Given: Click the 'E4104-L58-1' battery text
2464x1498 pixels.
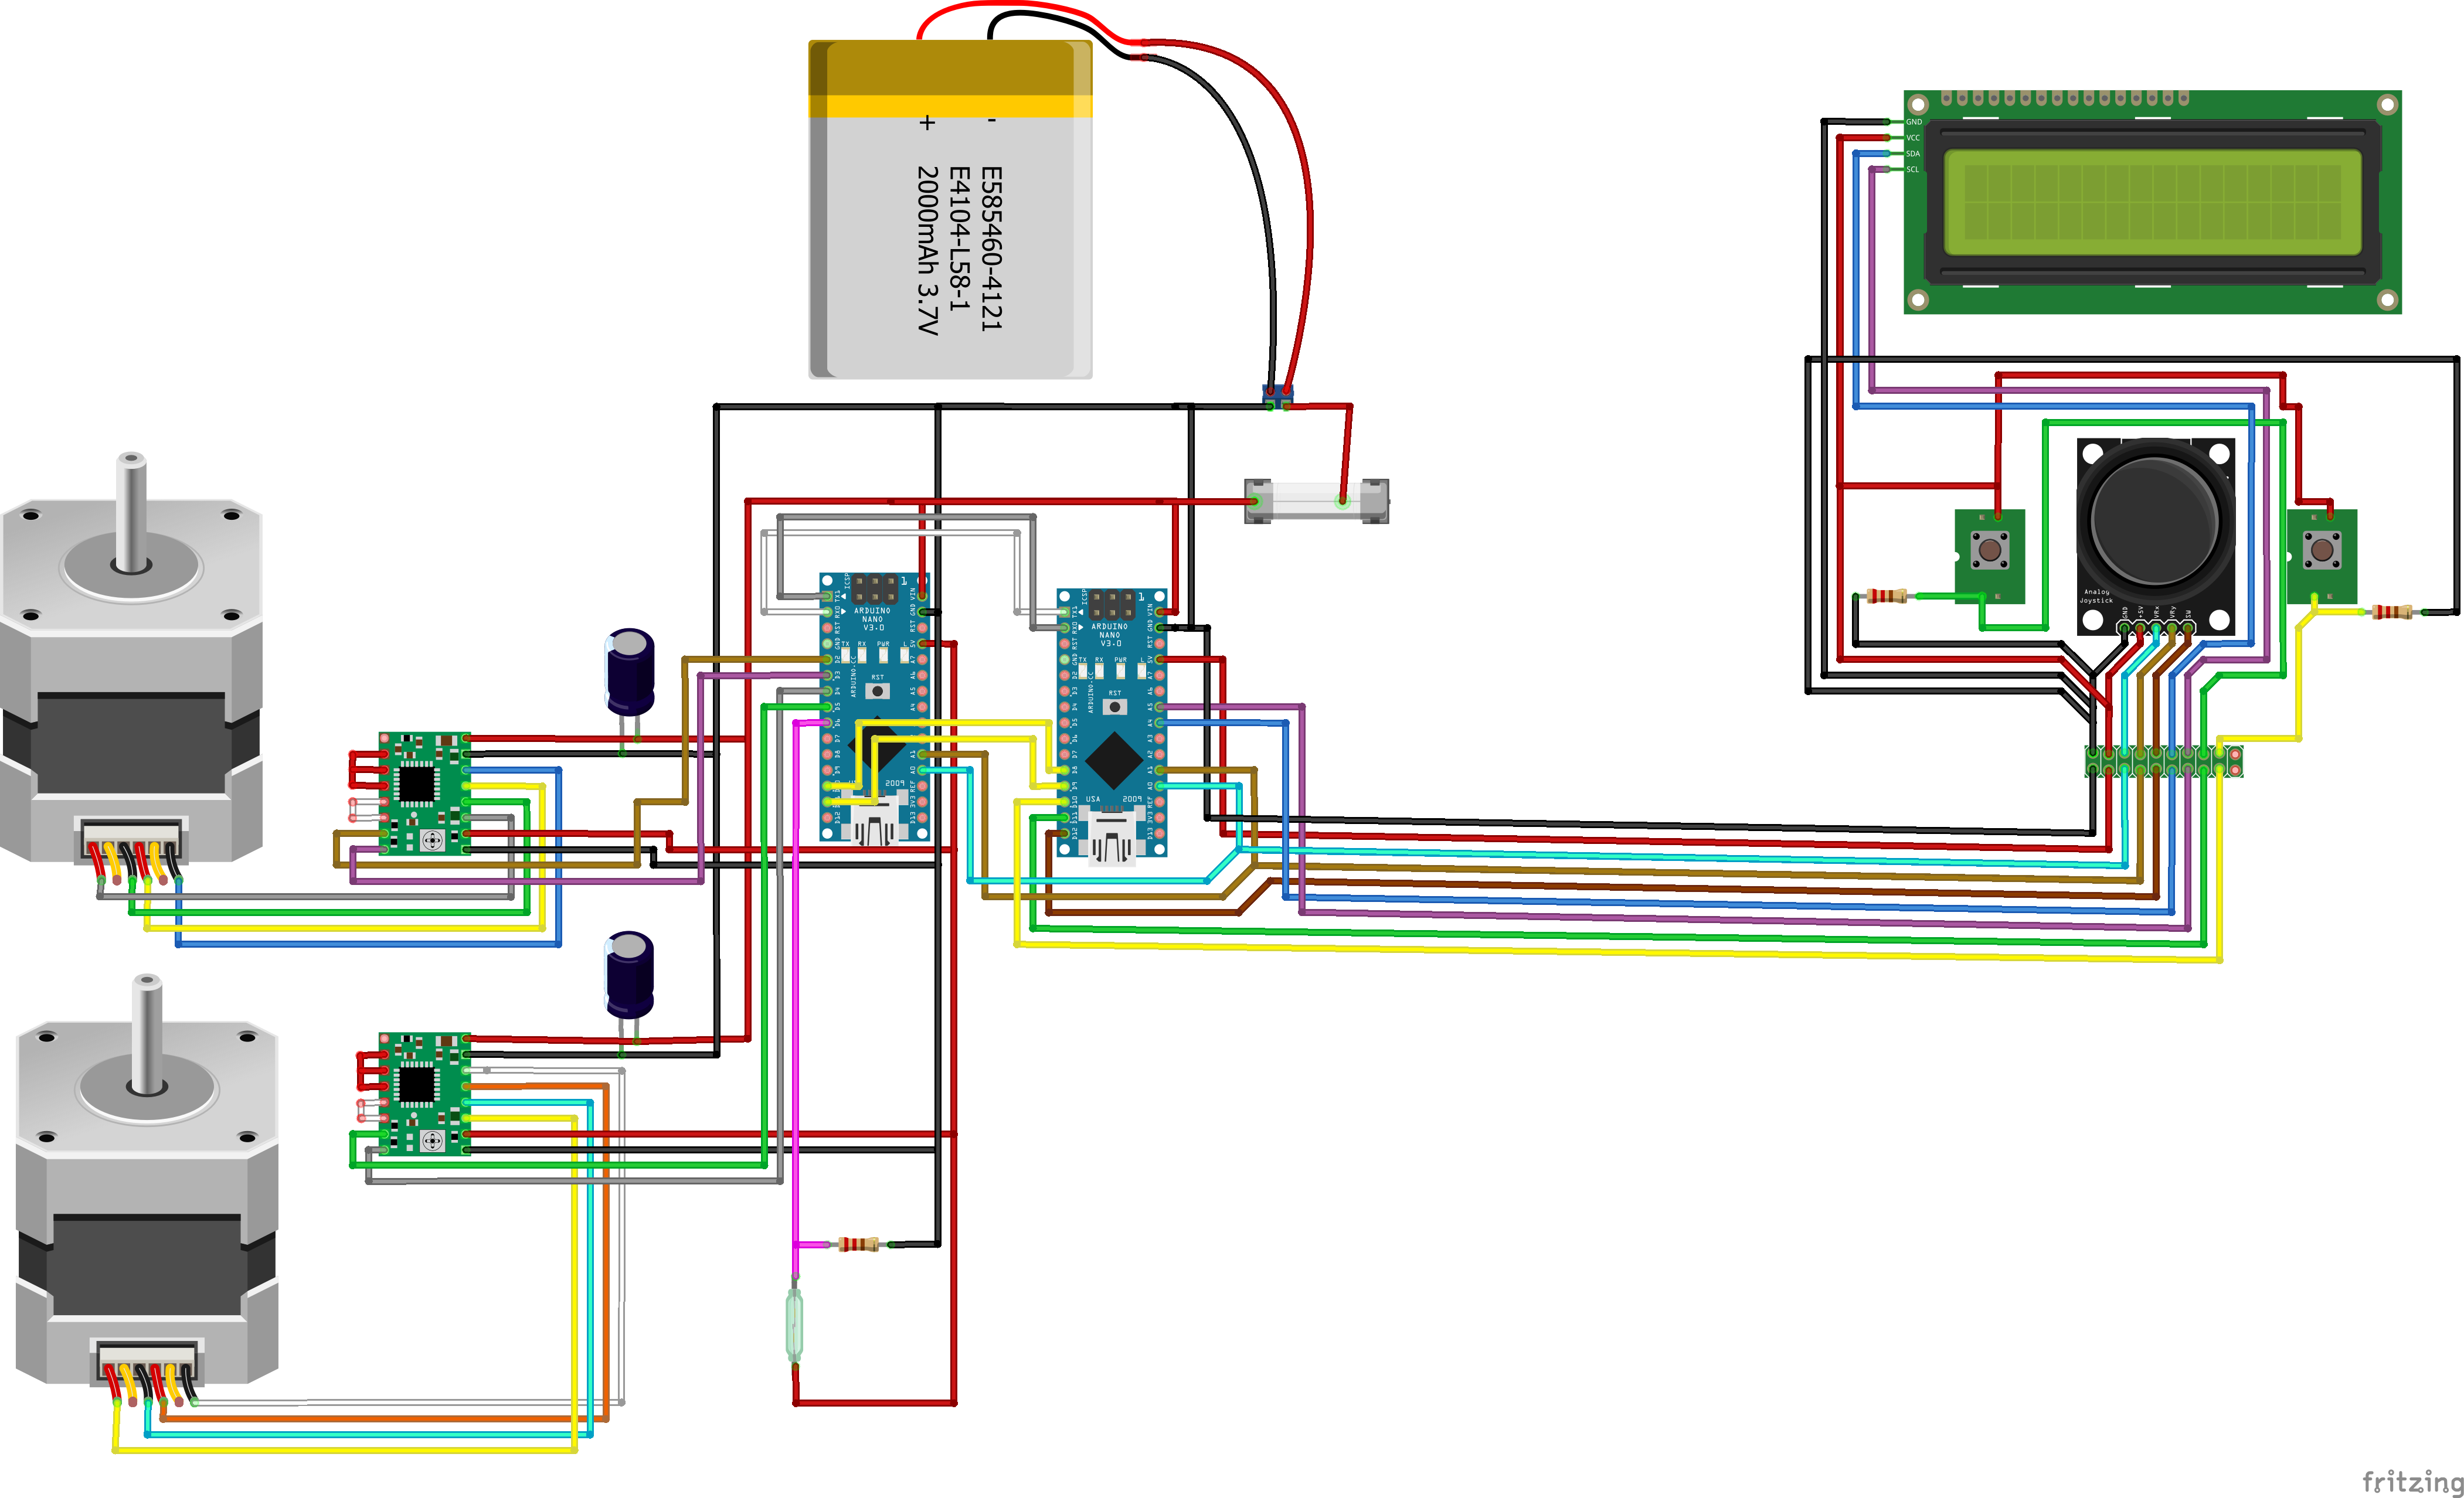Looking at the screenshot, I should pyautogui.click(x=959, y=238).
